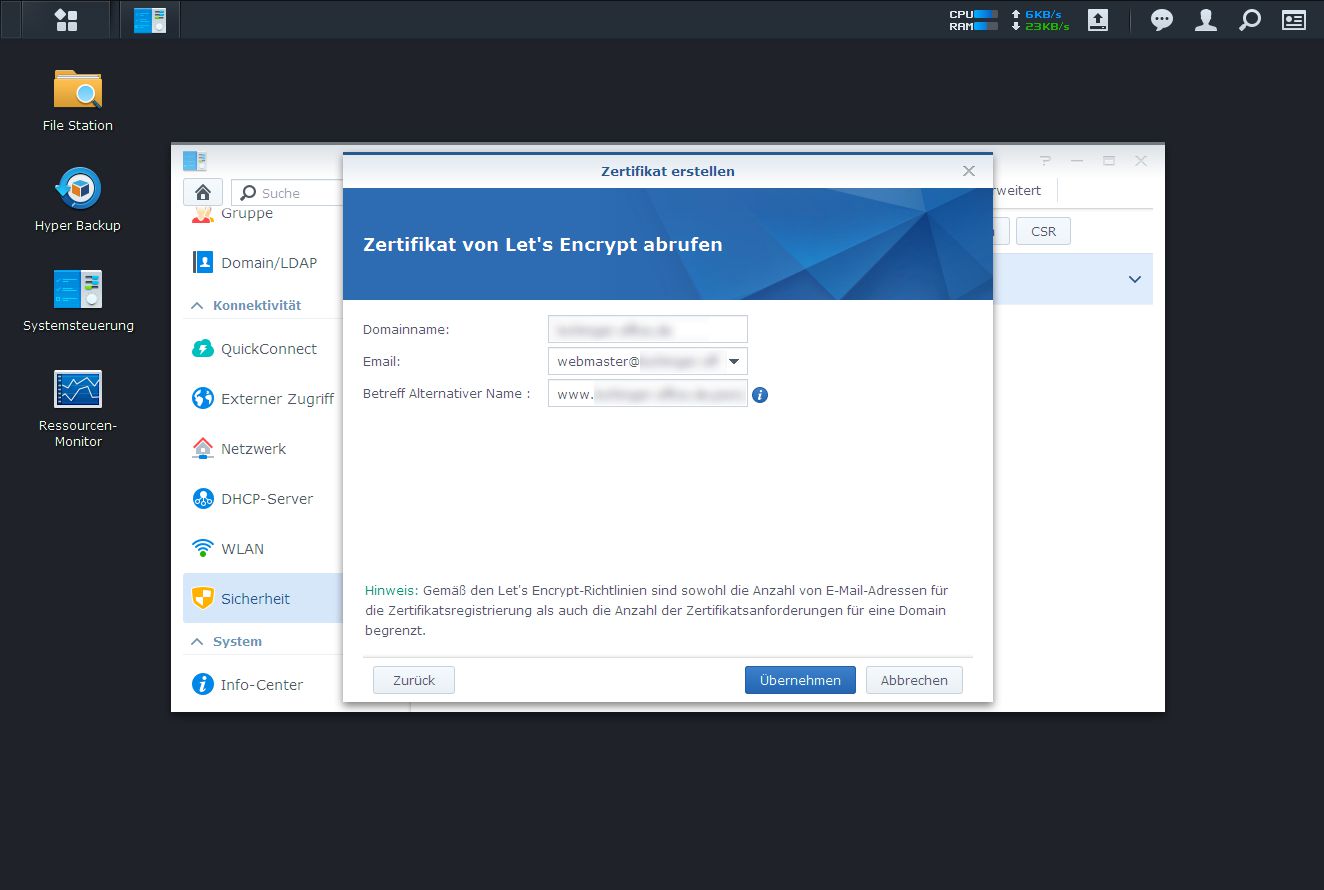The width and height of the screenshot is (1324, 890).
Task: Close the Zertifikat erstellen dialog
Action: pyautogui.click(x=969, y=171)
